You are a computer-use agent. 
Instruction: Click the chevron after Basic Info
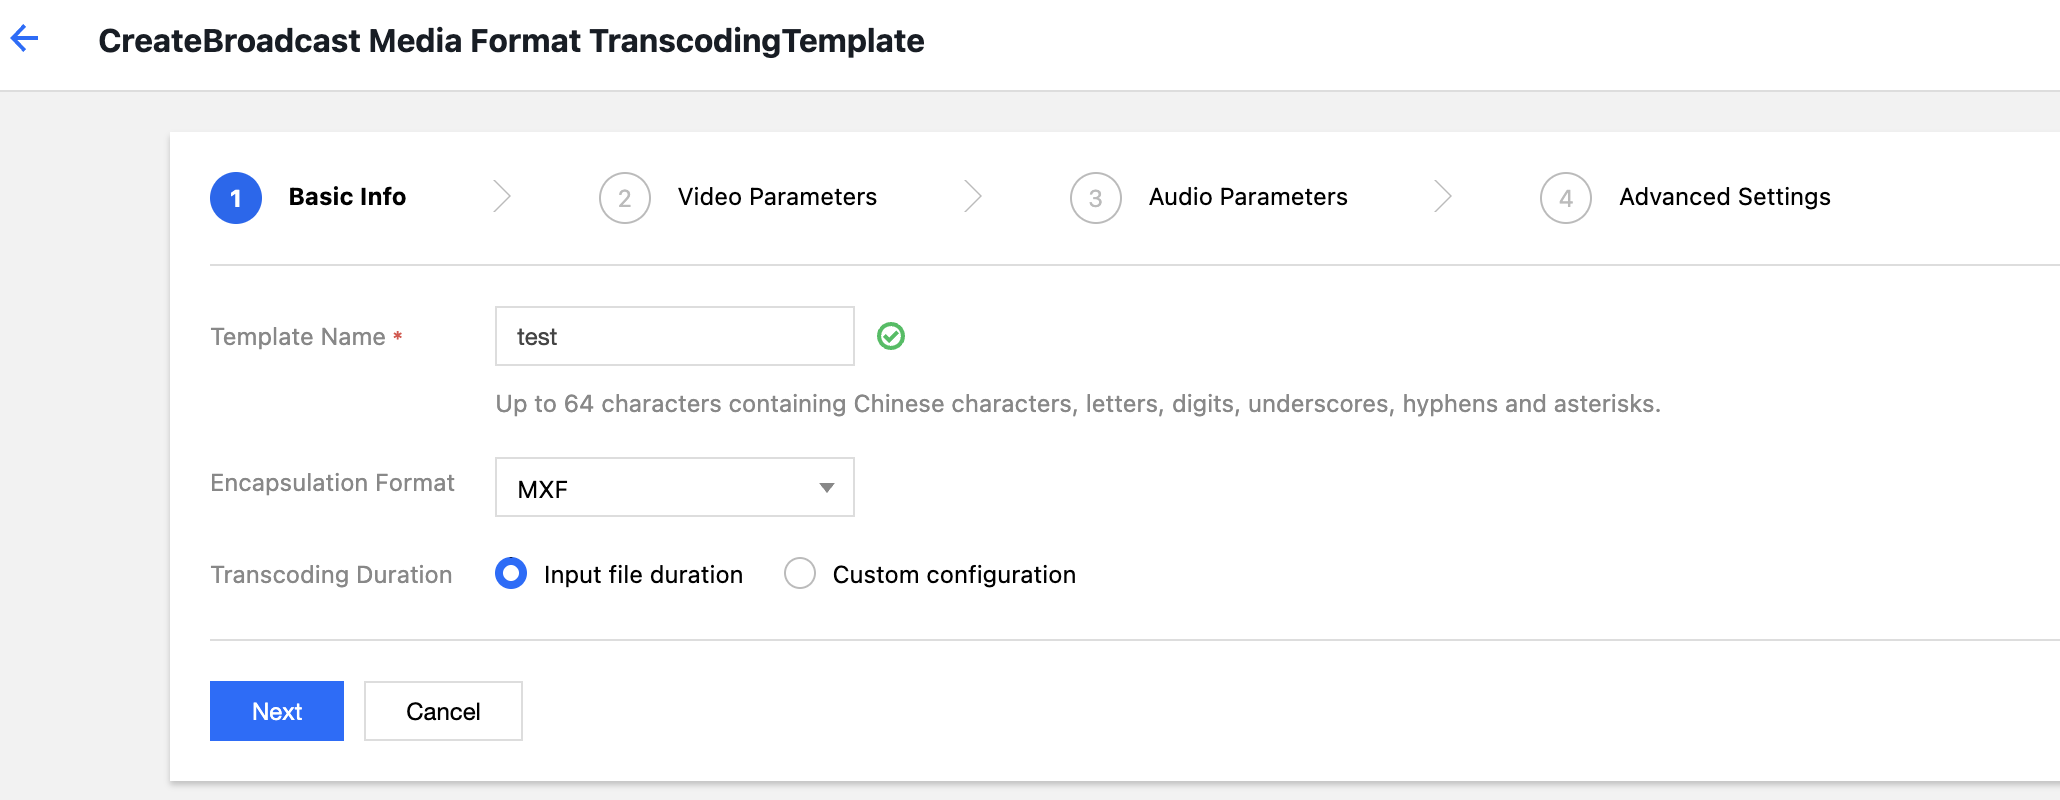(502, 197)
